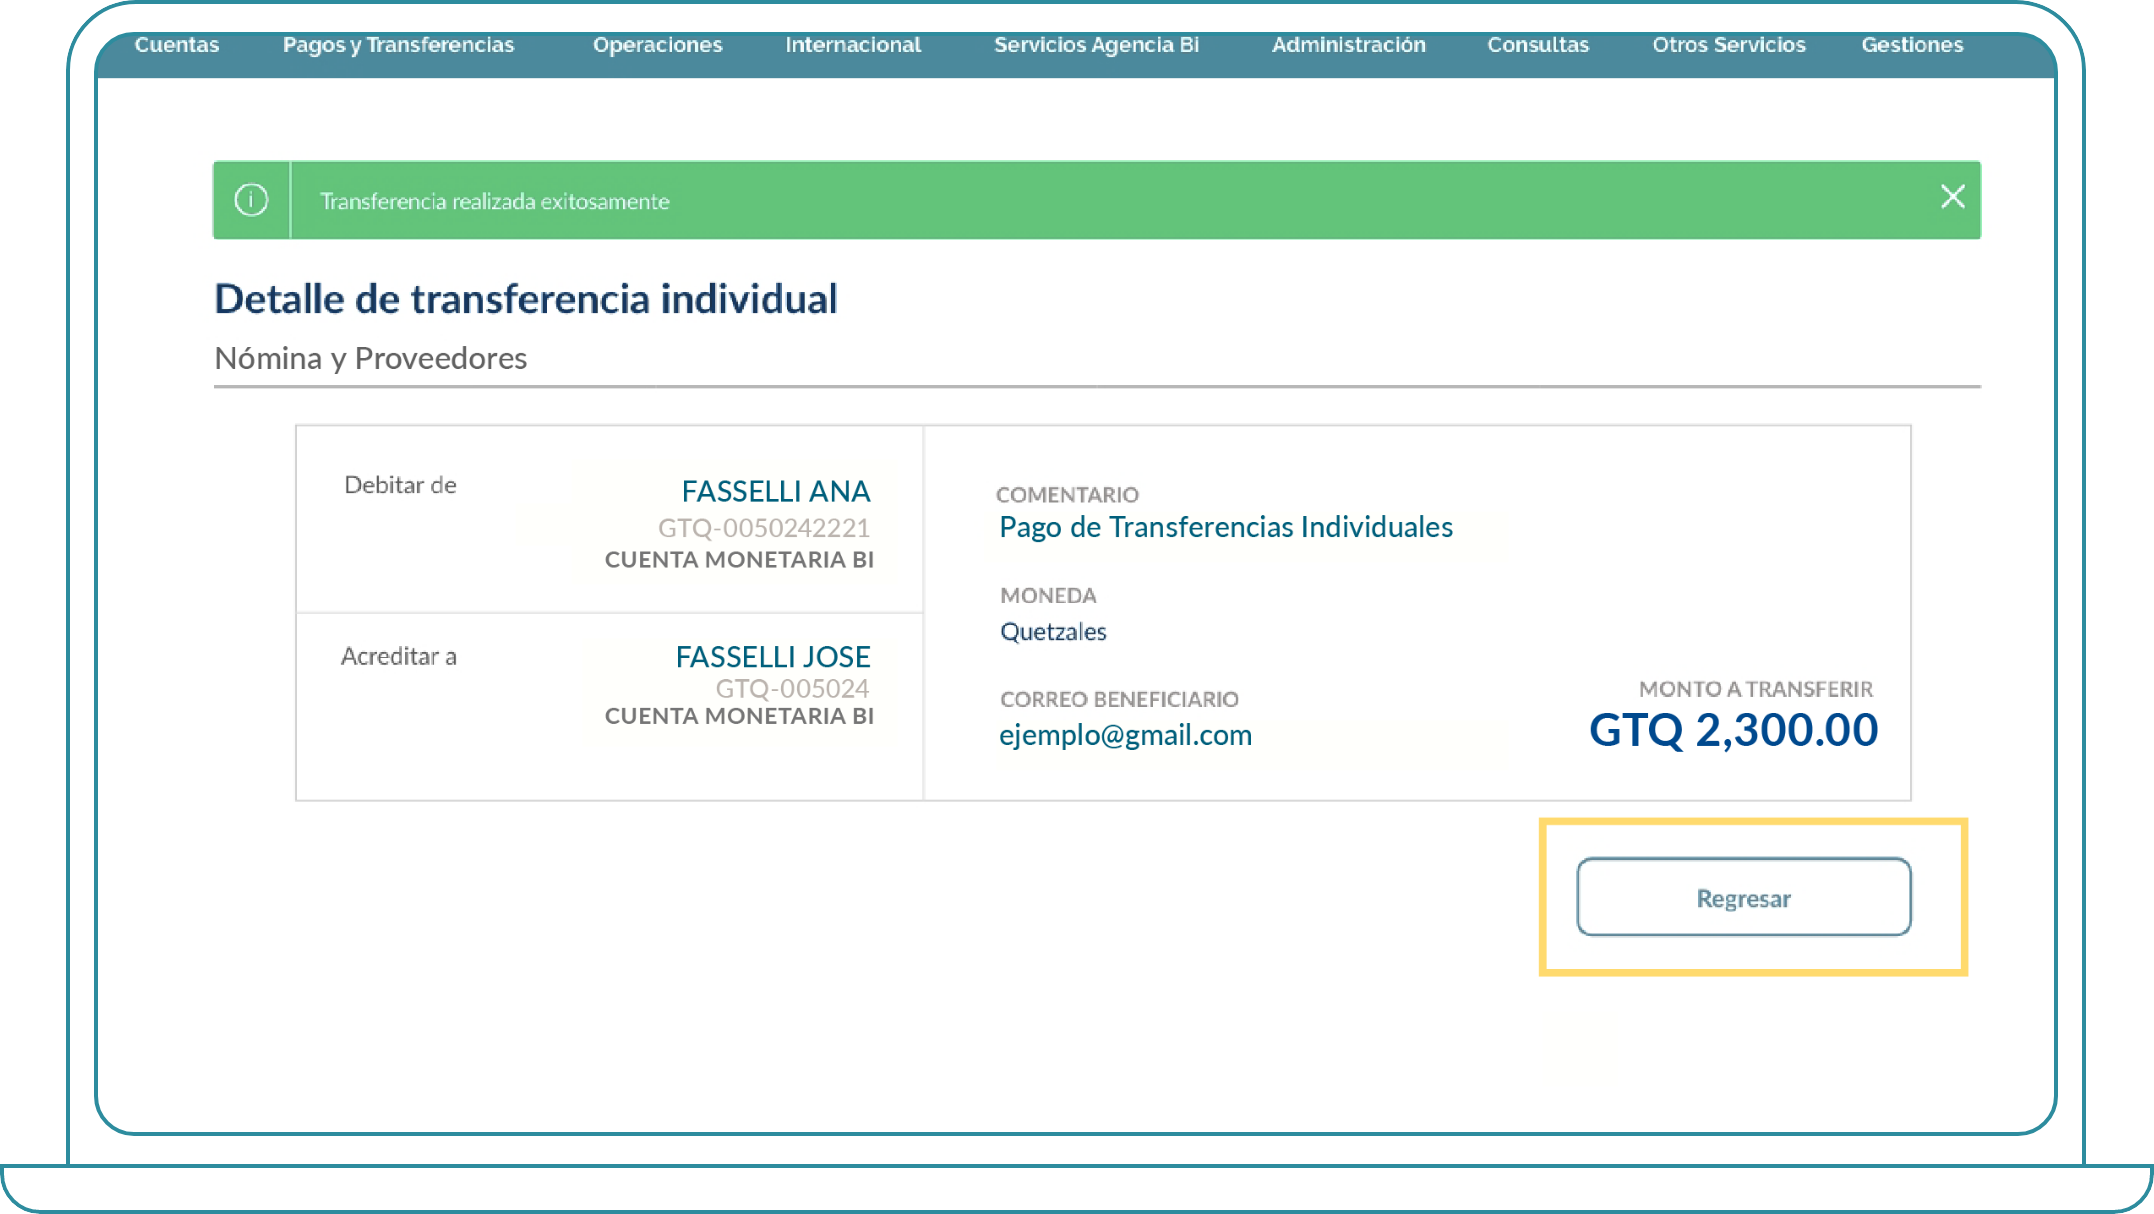
Task: Select the FASSELLI JOSE account name
Action: coord(773,657)
